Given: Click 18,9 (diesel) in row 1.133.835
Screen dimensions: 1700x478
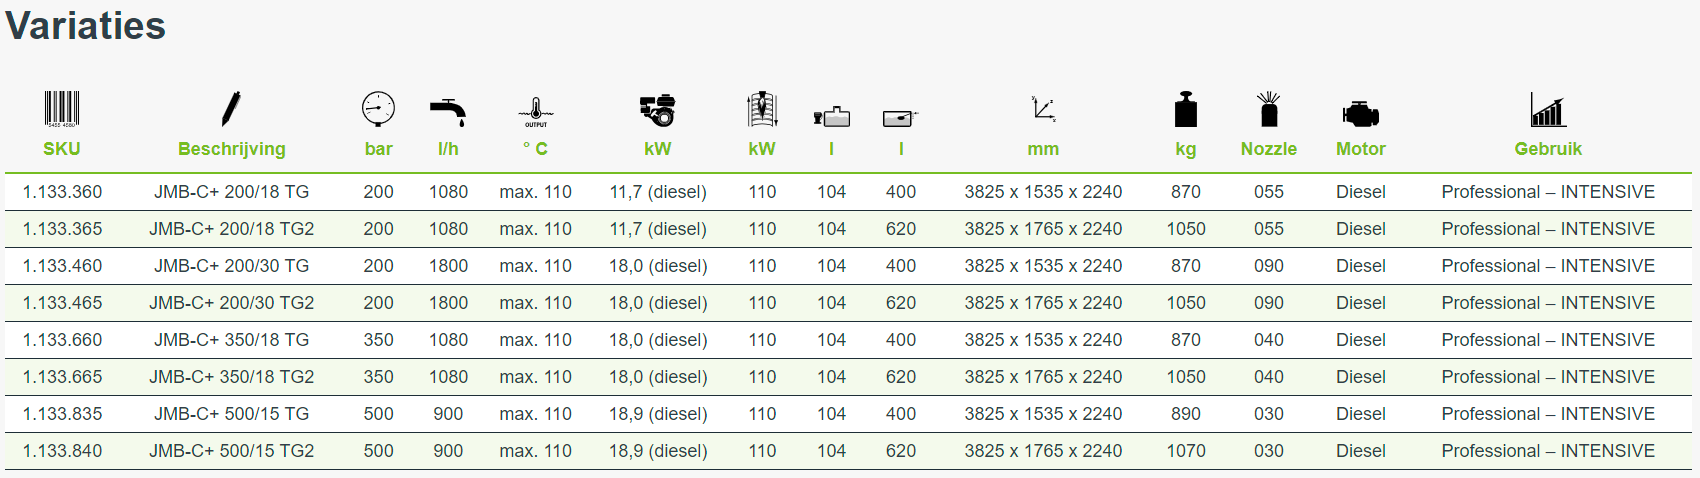Looking at the screenshot, I should (658, 414).
